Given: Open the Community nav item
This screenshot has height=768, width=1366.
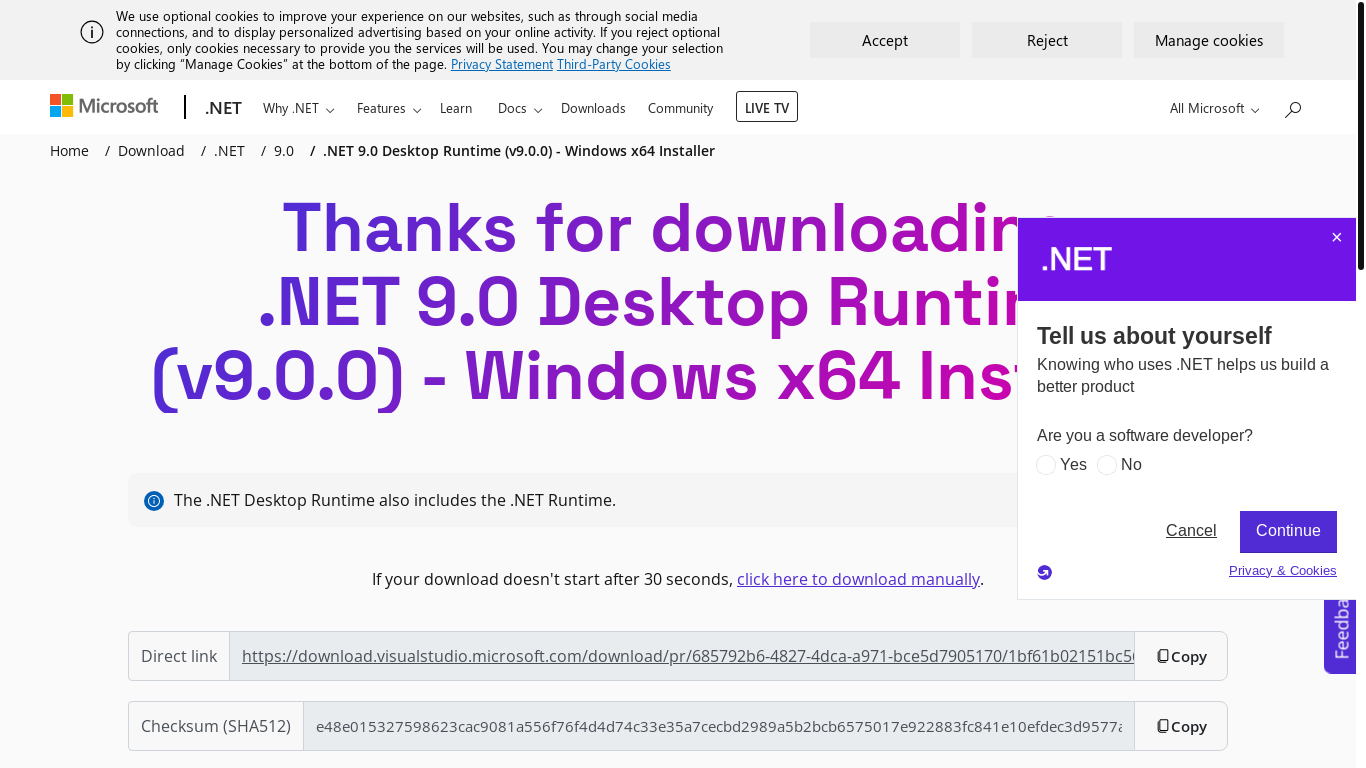Looking at the screenshot, I should point(680,108).
